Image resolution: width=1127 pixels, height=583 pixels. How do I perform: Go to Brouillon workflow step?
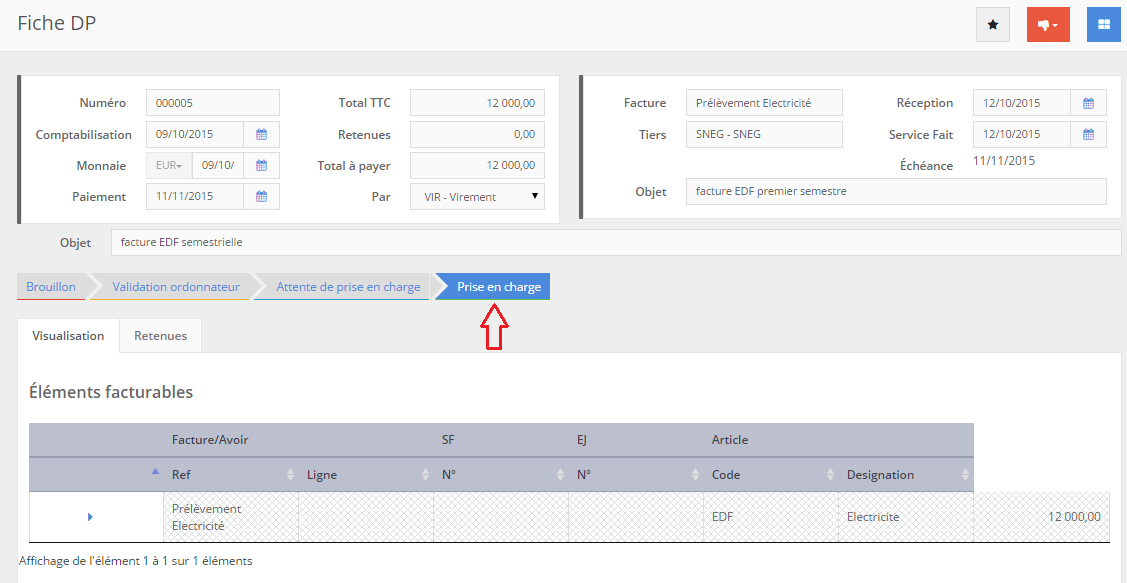(51, 287)
